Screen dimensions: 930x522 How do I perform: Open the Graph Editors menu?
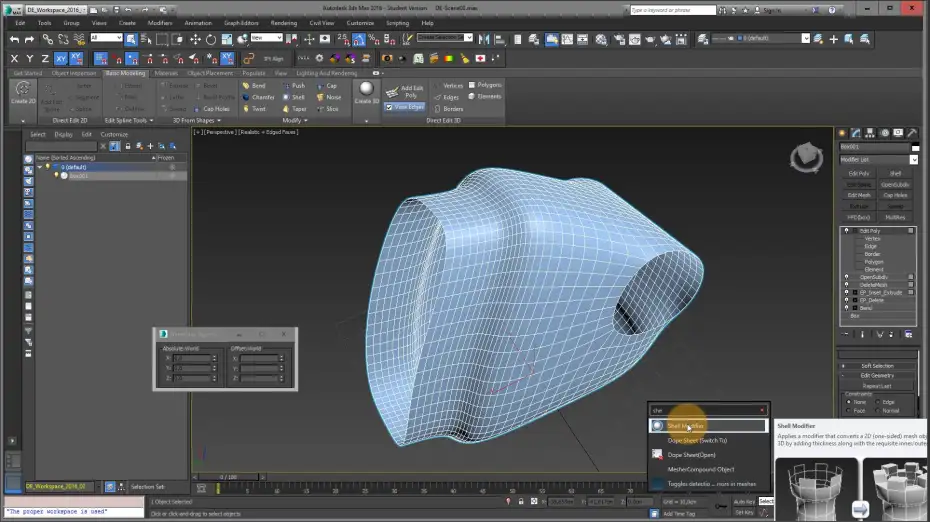[241, 23]
